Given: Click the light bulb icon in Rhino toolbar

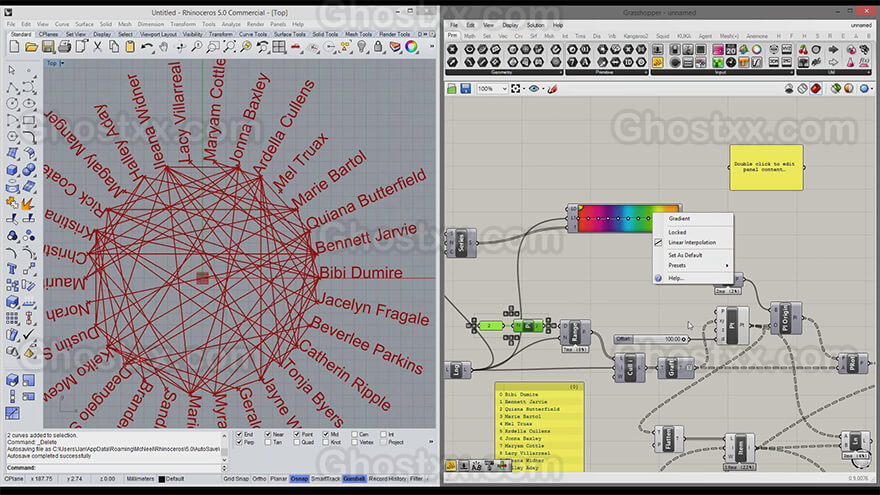Looking at the screenshot, I should click(361, 47).
